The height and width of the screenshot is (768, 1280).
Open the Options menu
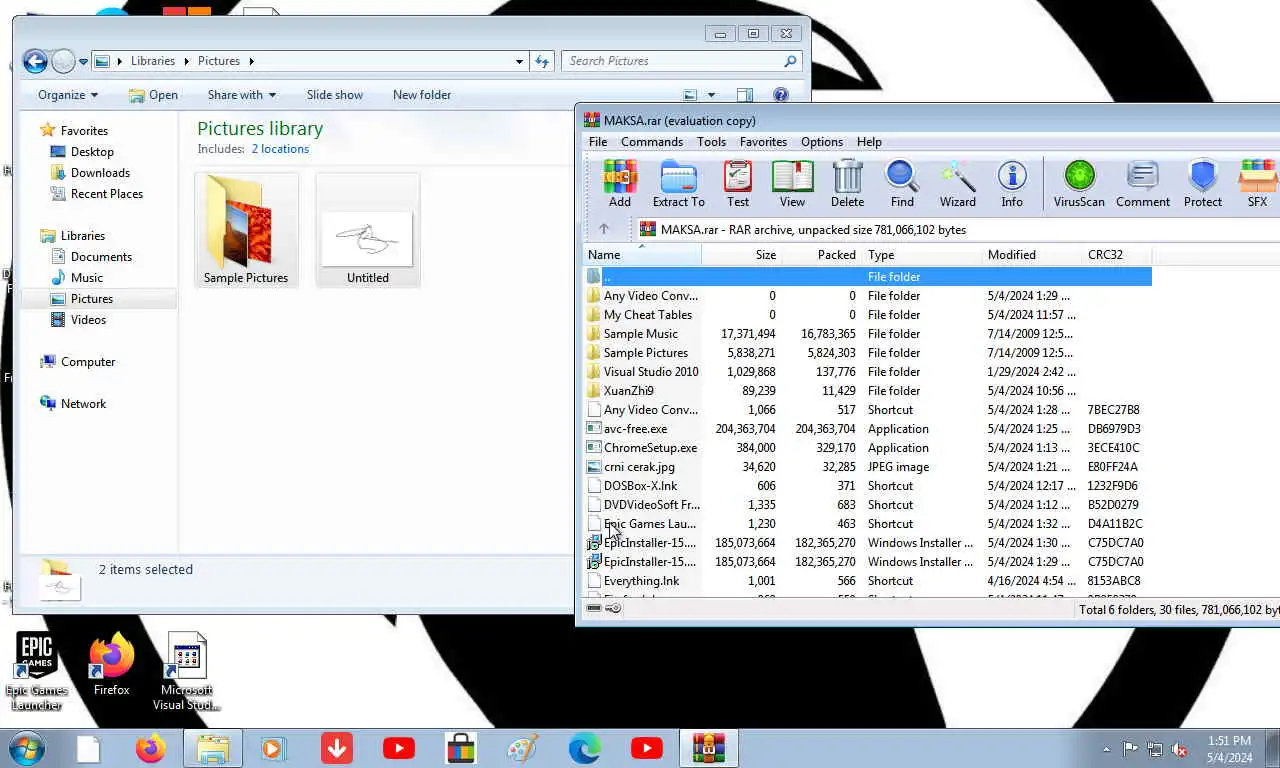coord(822,142)
